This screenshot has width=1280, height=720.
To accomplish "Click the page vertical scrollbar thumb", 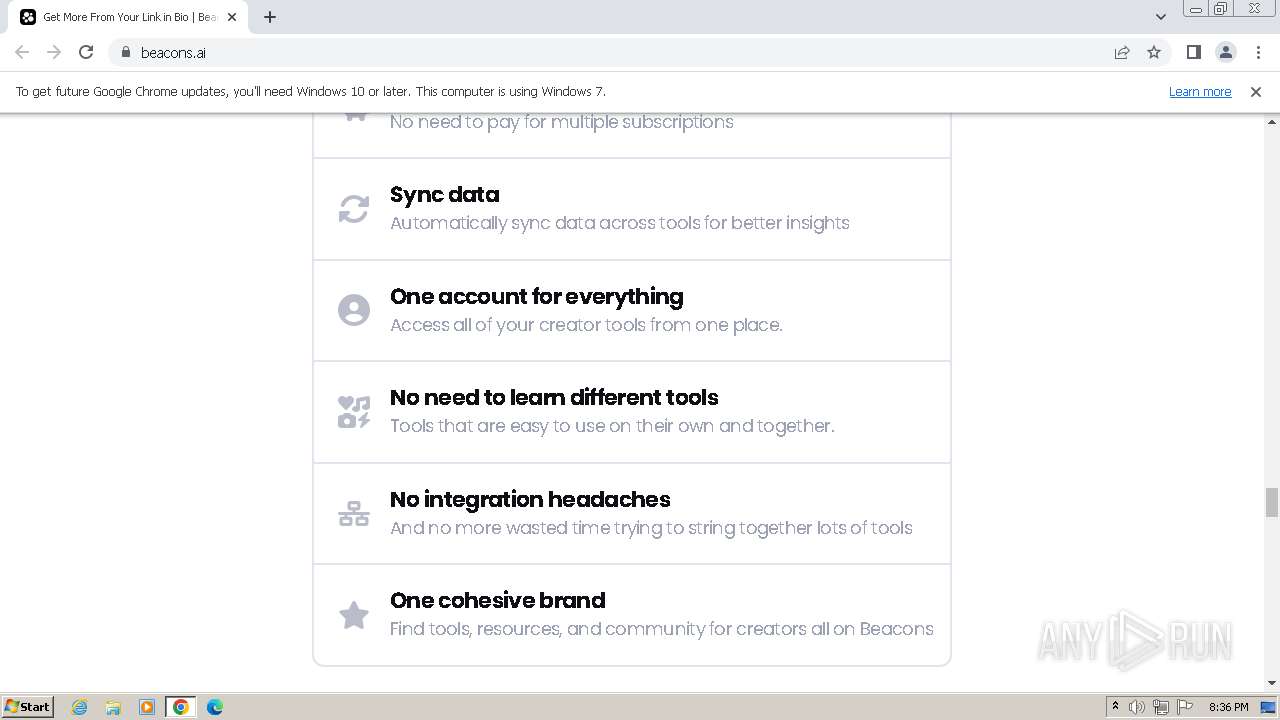I will click(1272, 502).
